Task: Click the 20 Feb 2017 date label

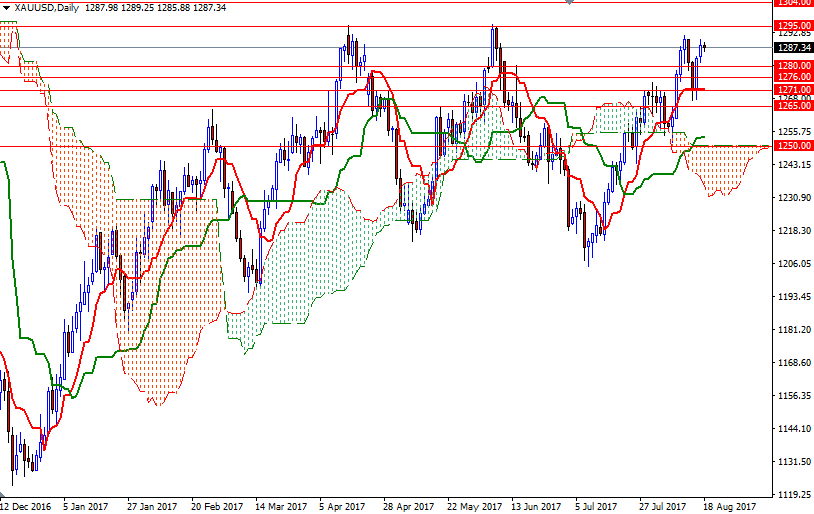Action: 217,507
